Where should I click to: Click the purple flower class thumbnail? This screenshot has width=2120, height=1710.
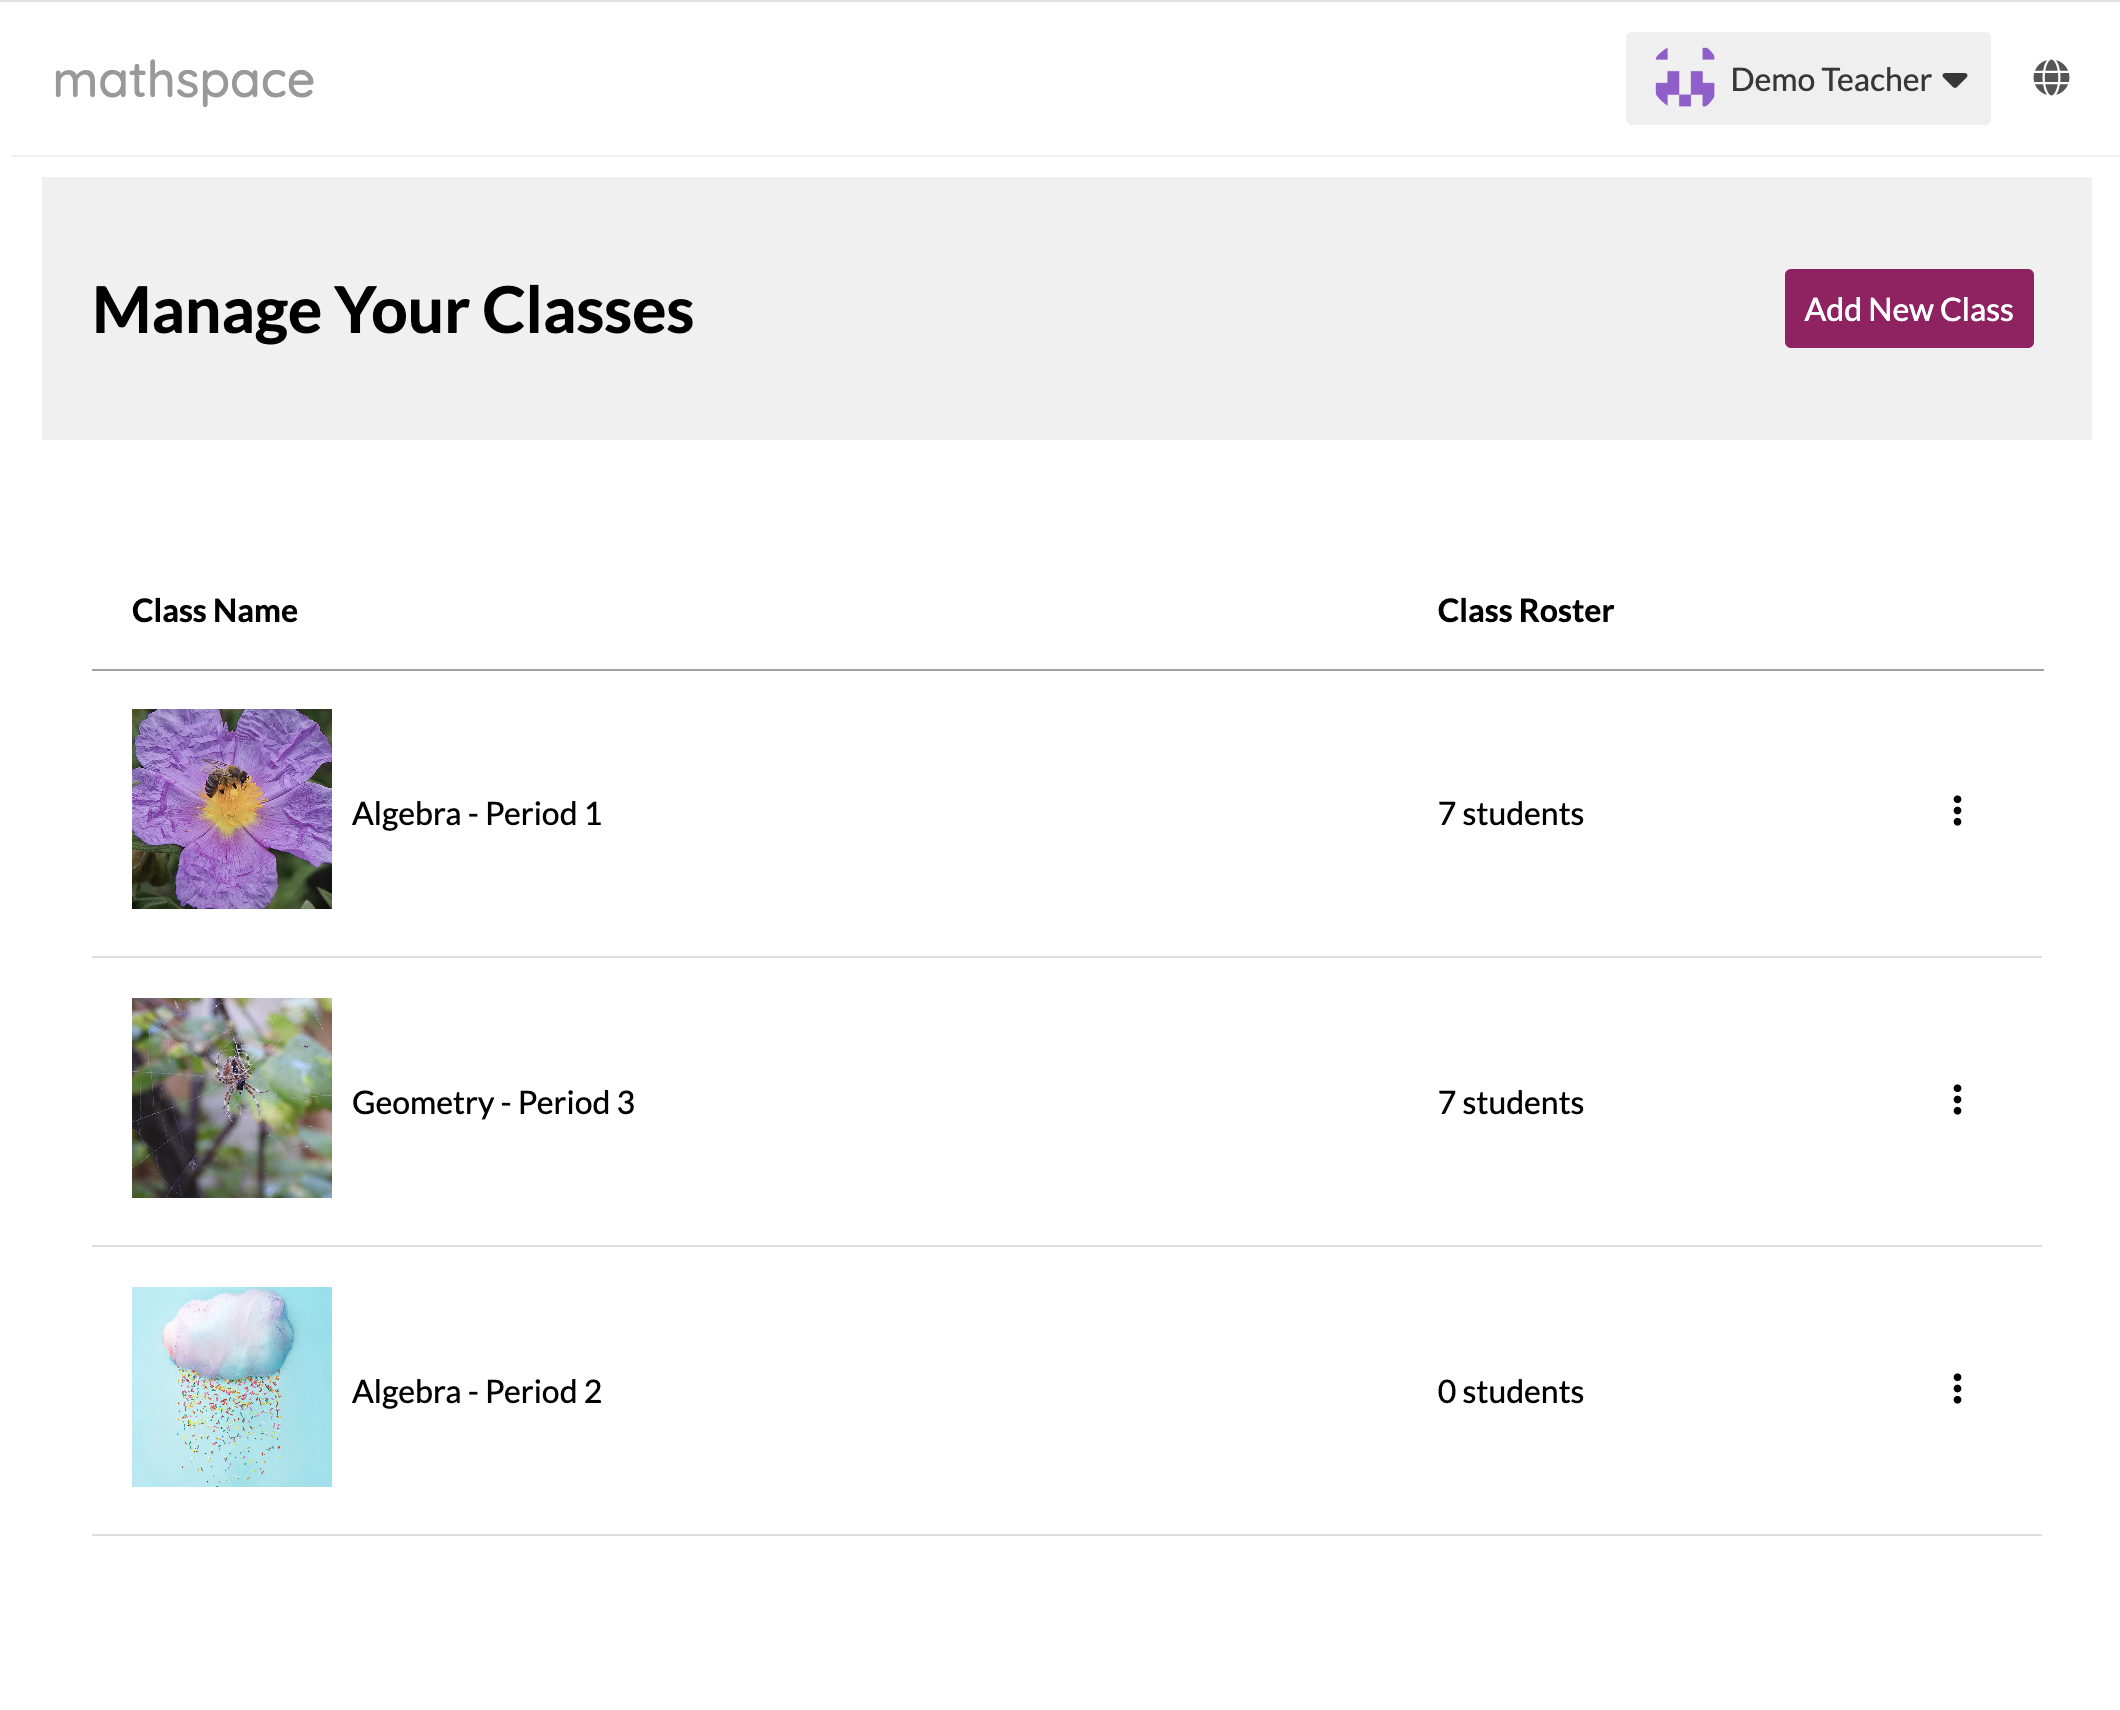tap(232, 809)
